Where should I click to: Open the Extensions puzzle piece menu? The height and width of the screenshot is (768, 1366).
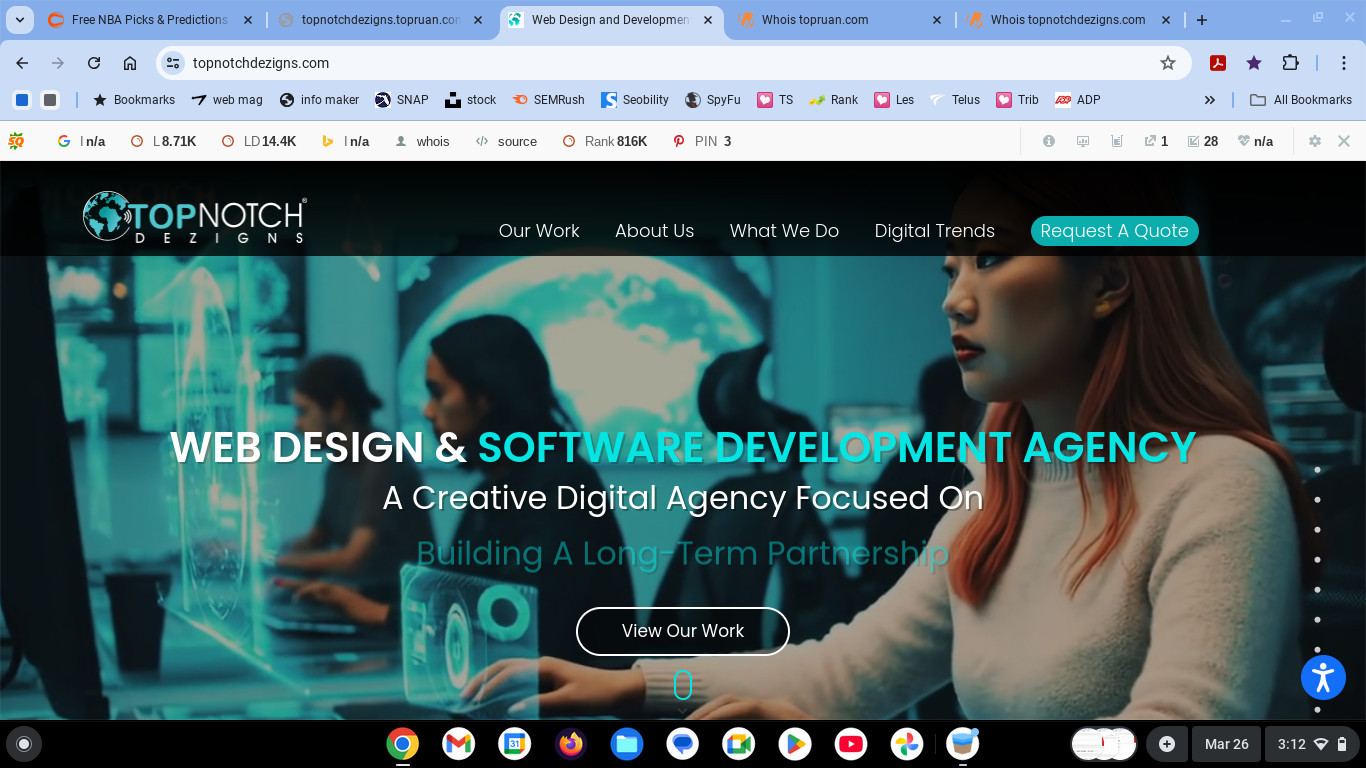point(1290,63)
